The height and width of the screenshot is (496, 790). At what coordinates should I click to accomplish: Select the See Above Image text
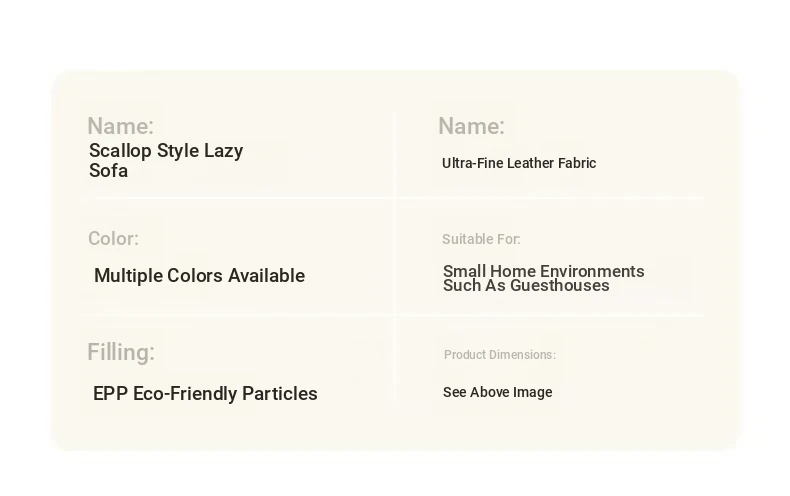(x=498, y=392)
